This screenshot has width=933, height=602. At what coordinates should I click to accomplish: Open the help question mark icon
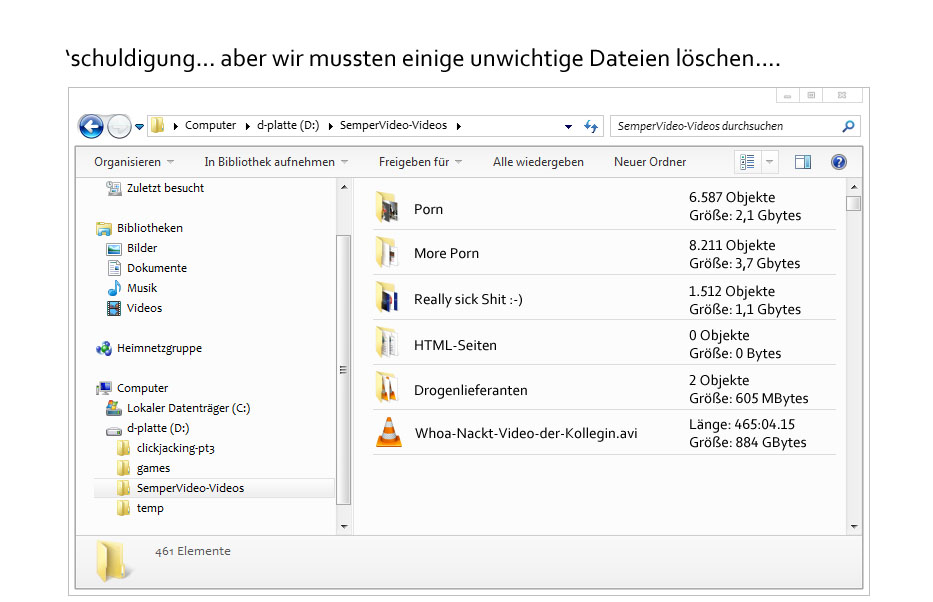839,162
